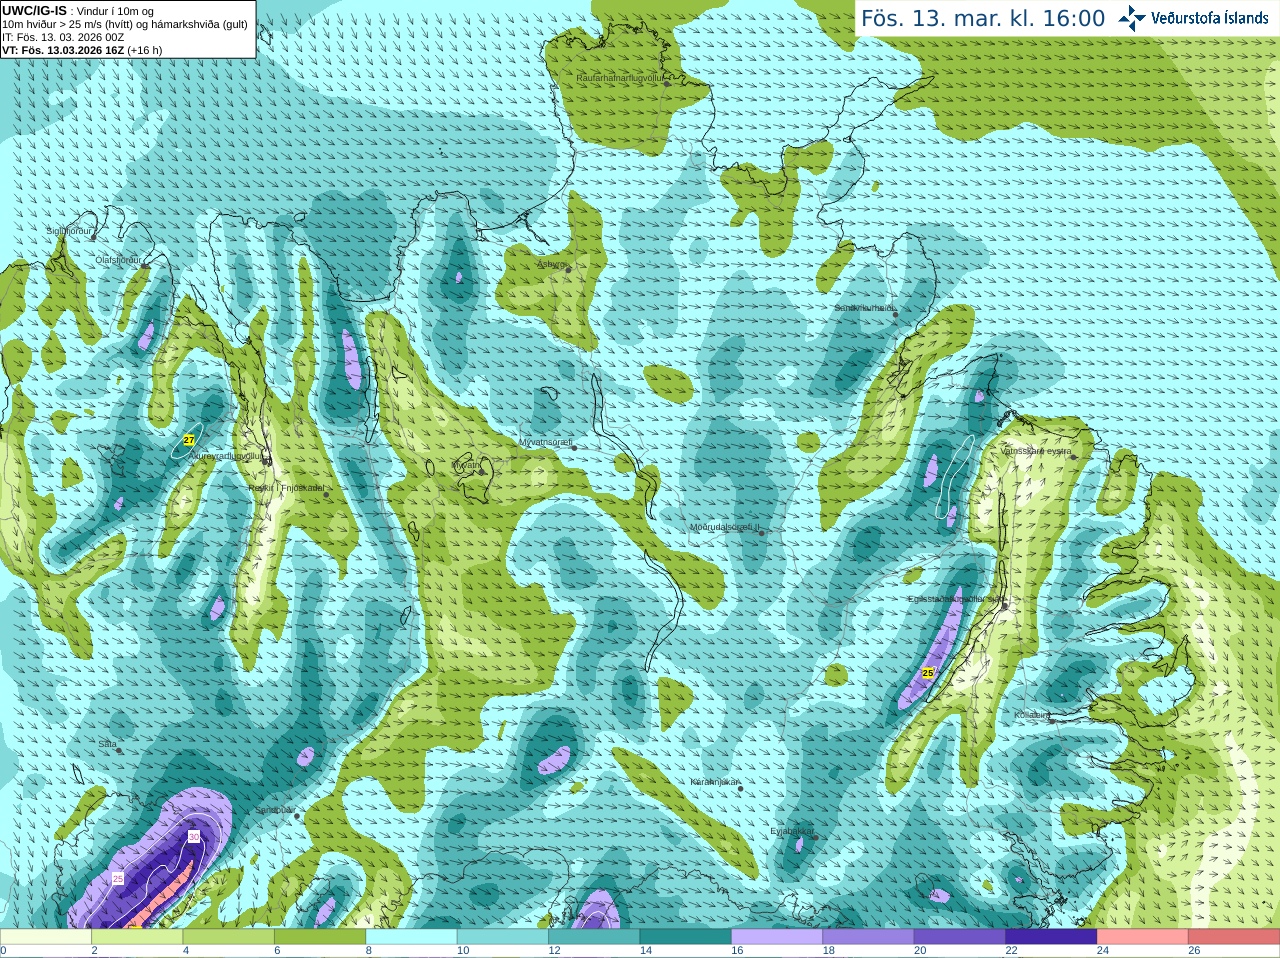Click the Fös. 13. mar. kl. 16:00 timestamp
1280x958 pixels.
[983, 18]
